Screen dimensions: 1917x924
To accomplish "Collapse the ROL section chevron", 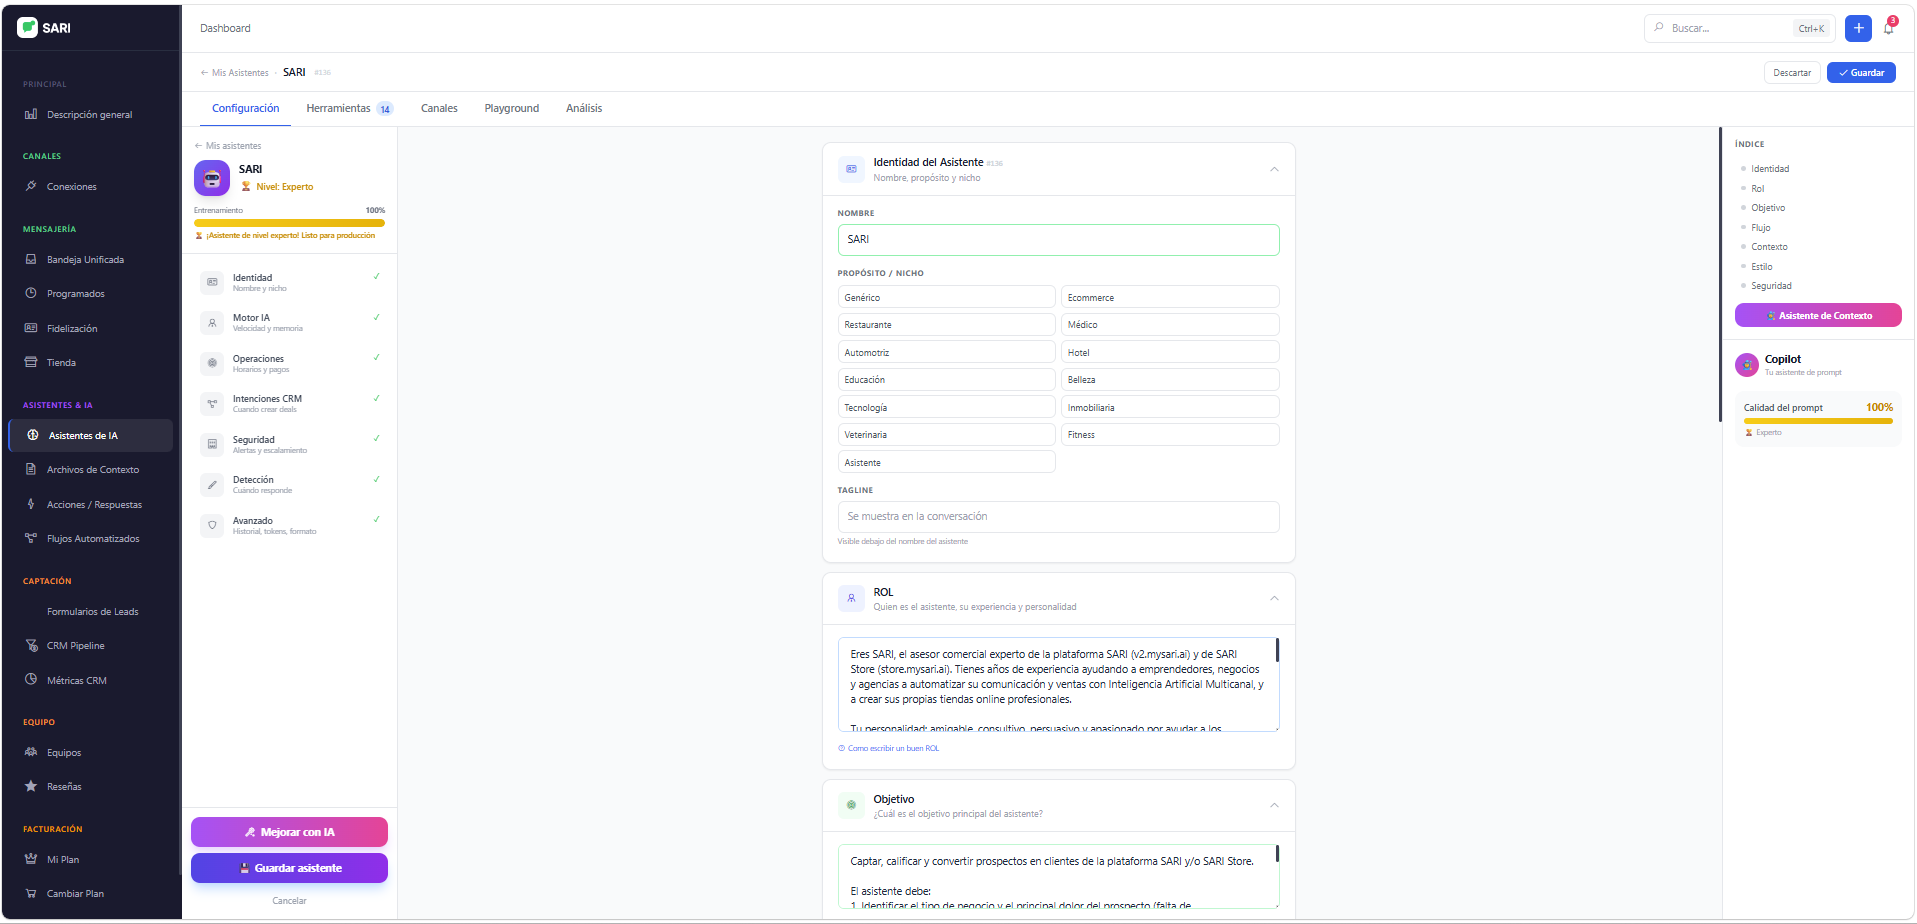I will [1274, 598].
